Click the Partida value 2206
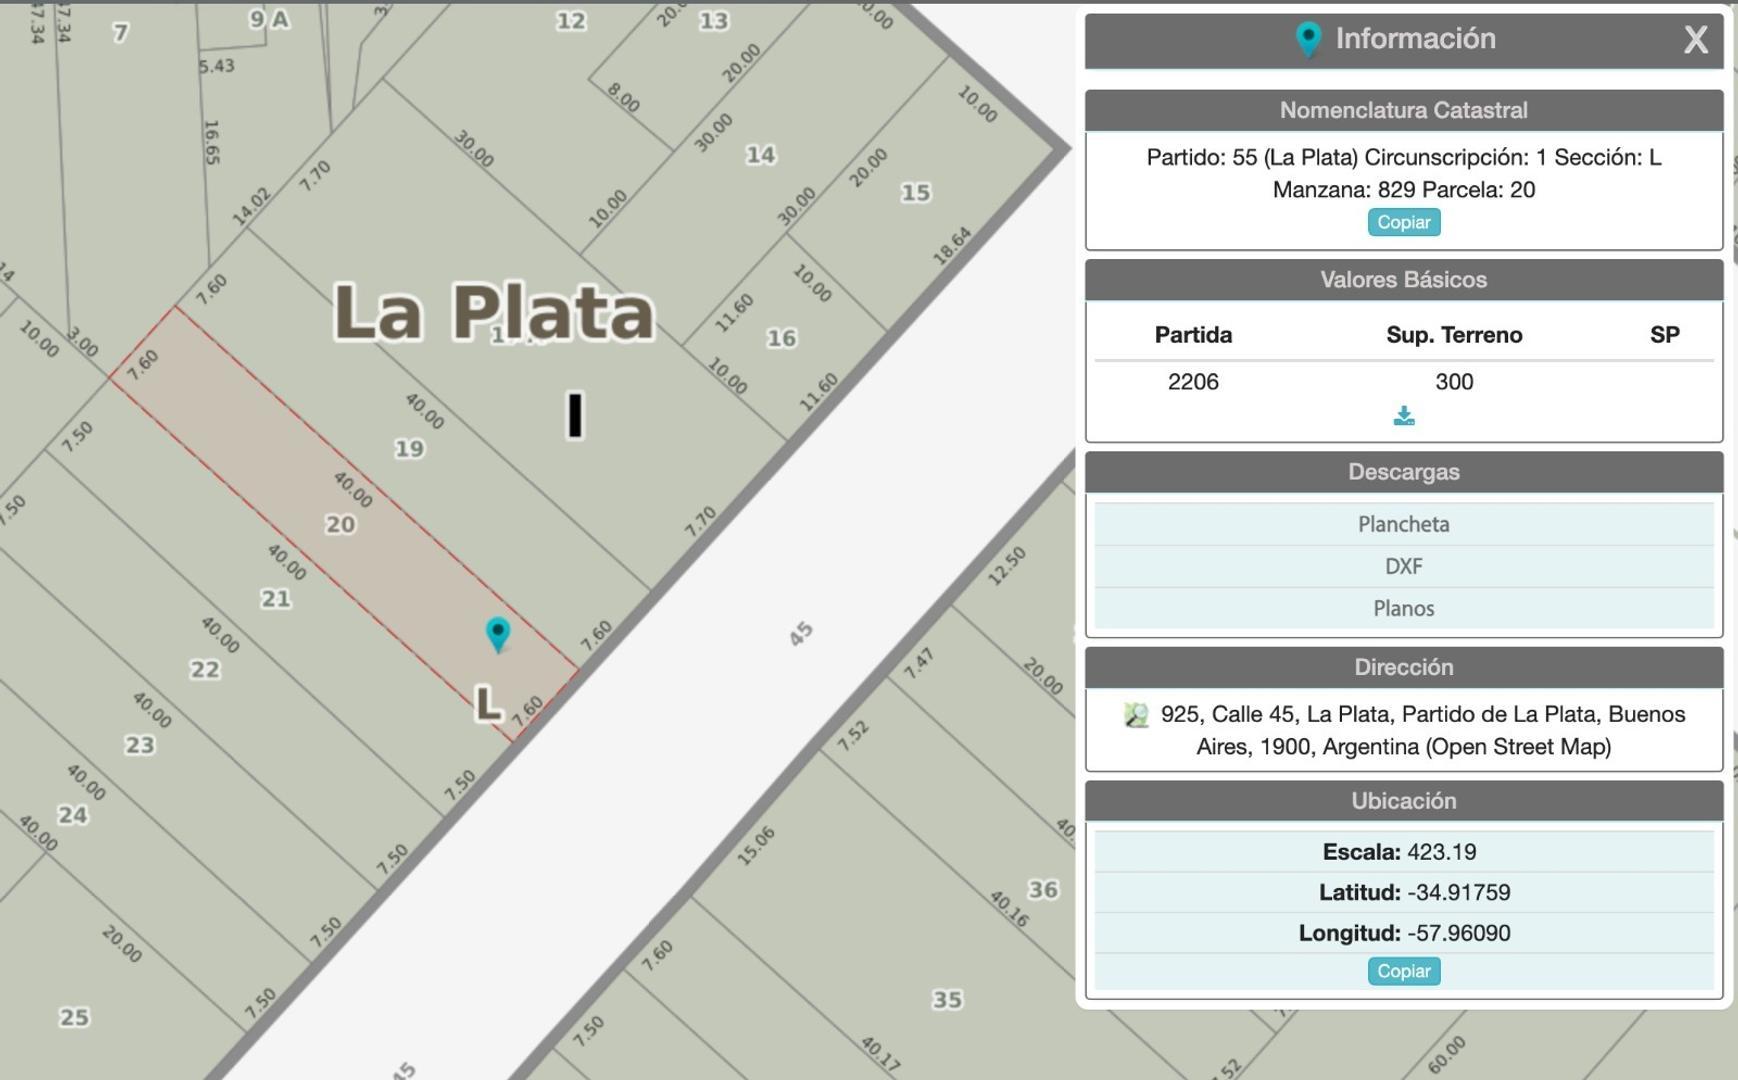This screenshot has height=1080, width=1738. tap(1193, 382)
